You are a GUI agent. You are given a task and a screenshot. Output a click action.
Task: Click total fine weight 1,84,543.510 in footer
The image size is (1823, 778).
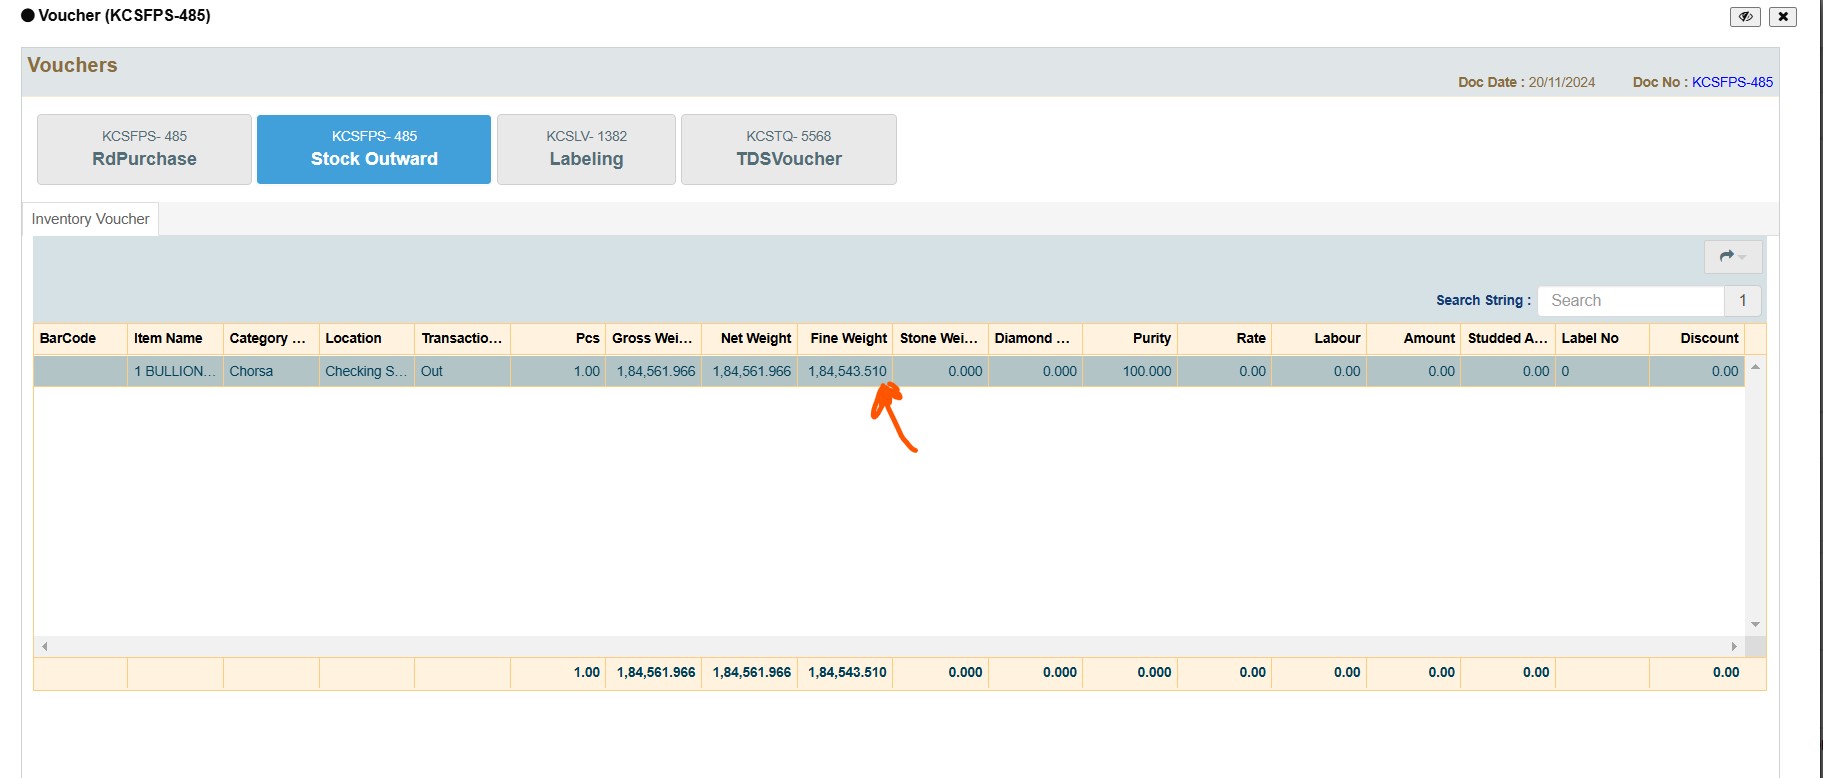point(847,672)
